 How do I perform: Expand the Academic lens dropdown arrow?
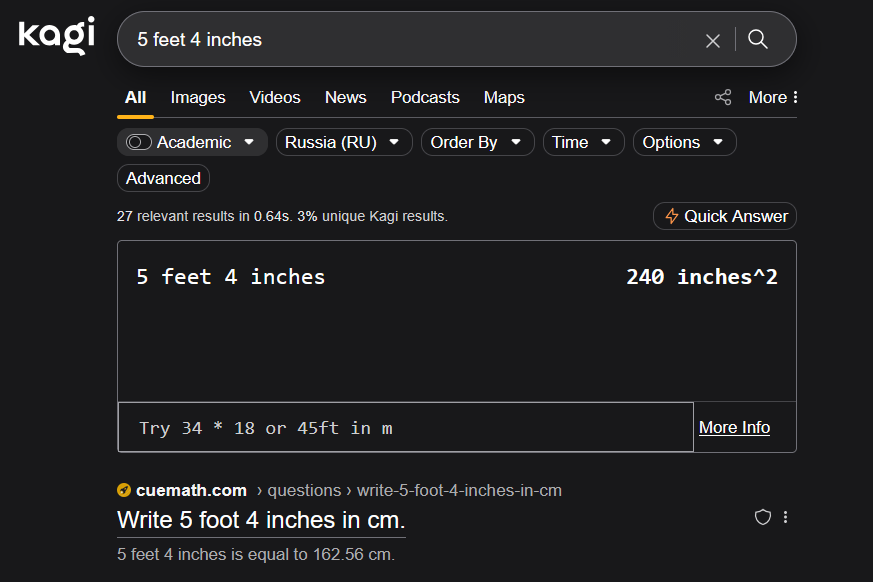tap(249, 142)
